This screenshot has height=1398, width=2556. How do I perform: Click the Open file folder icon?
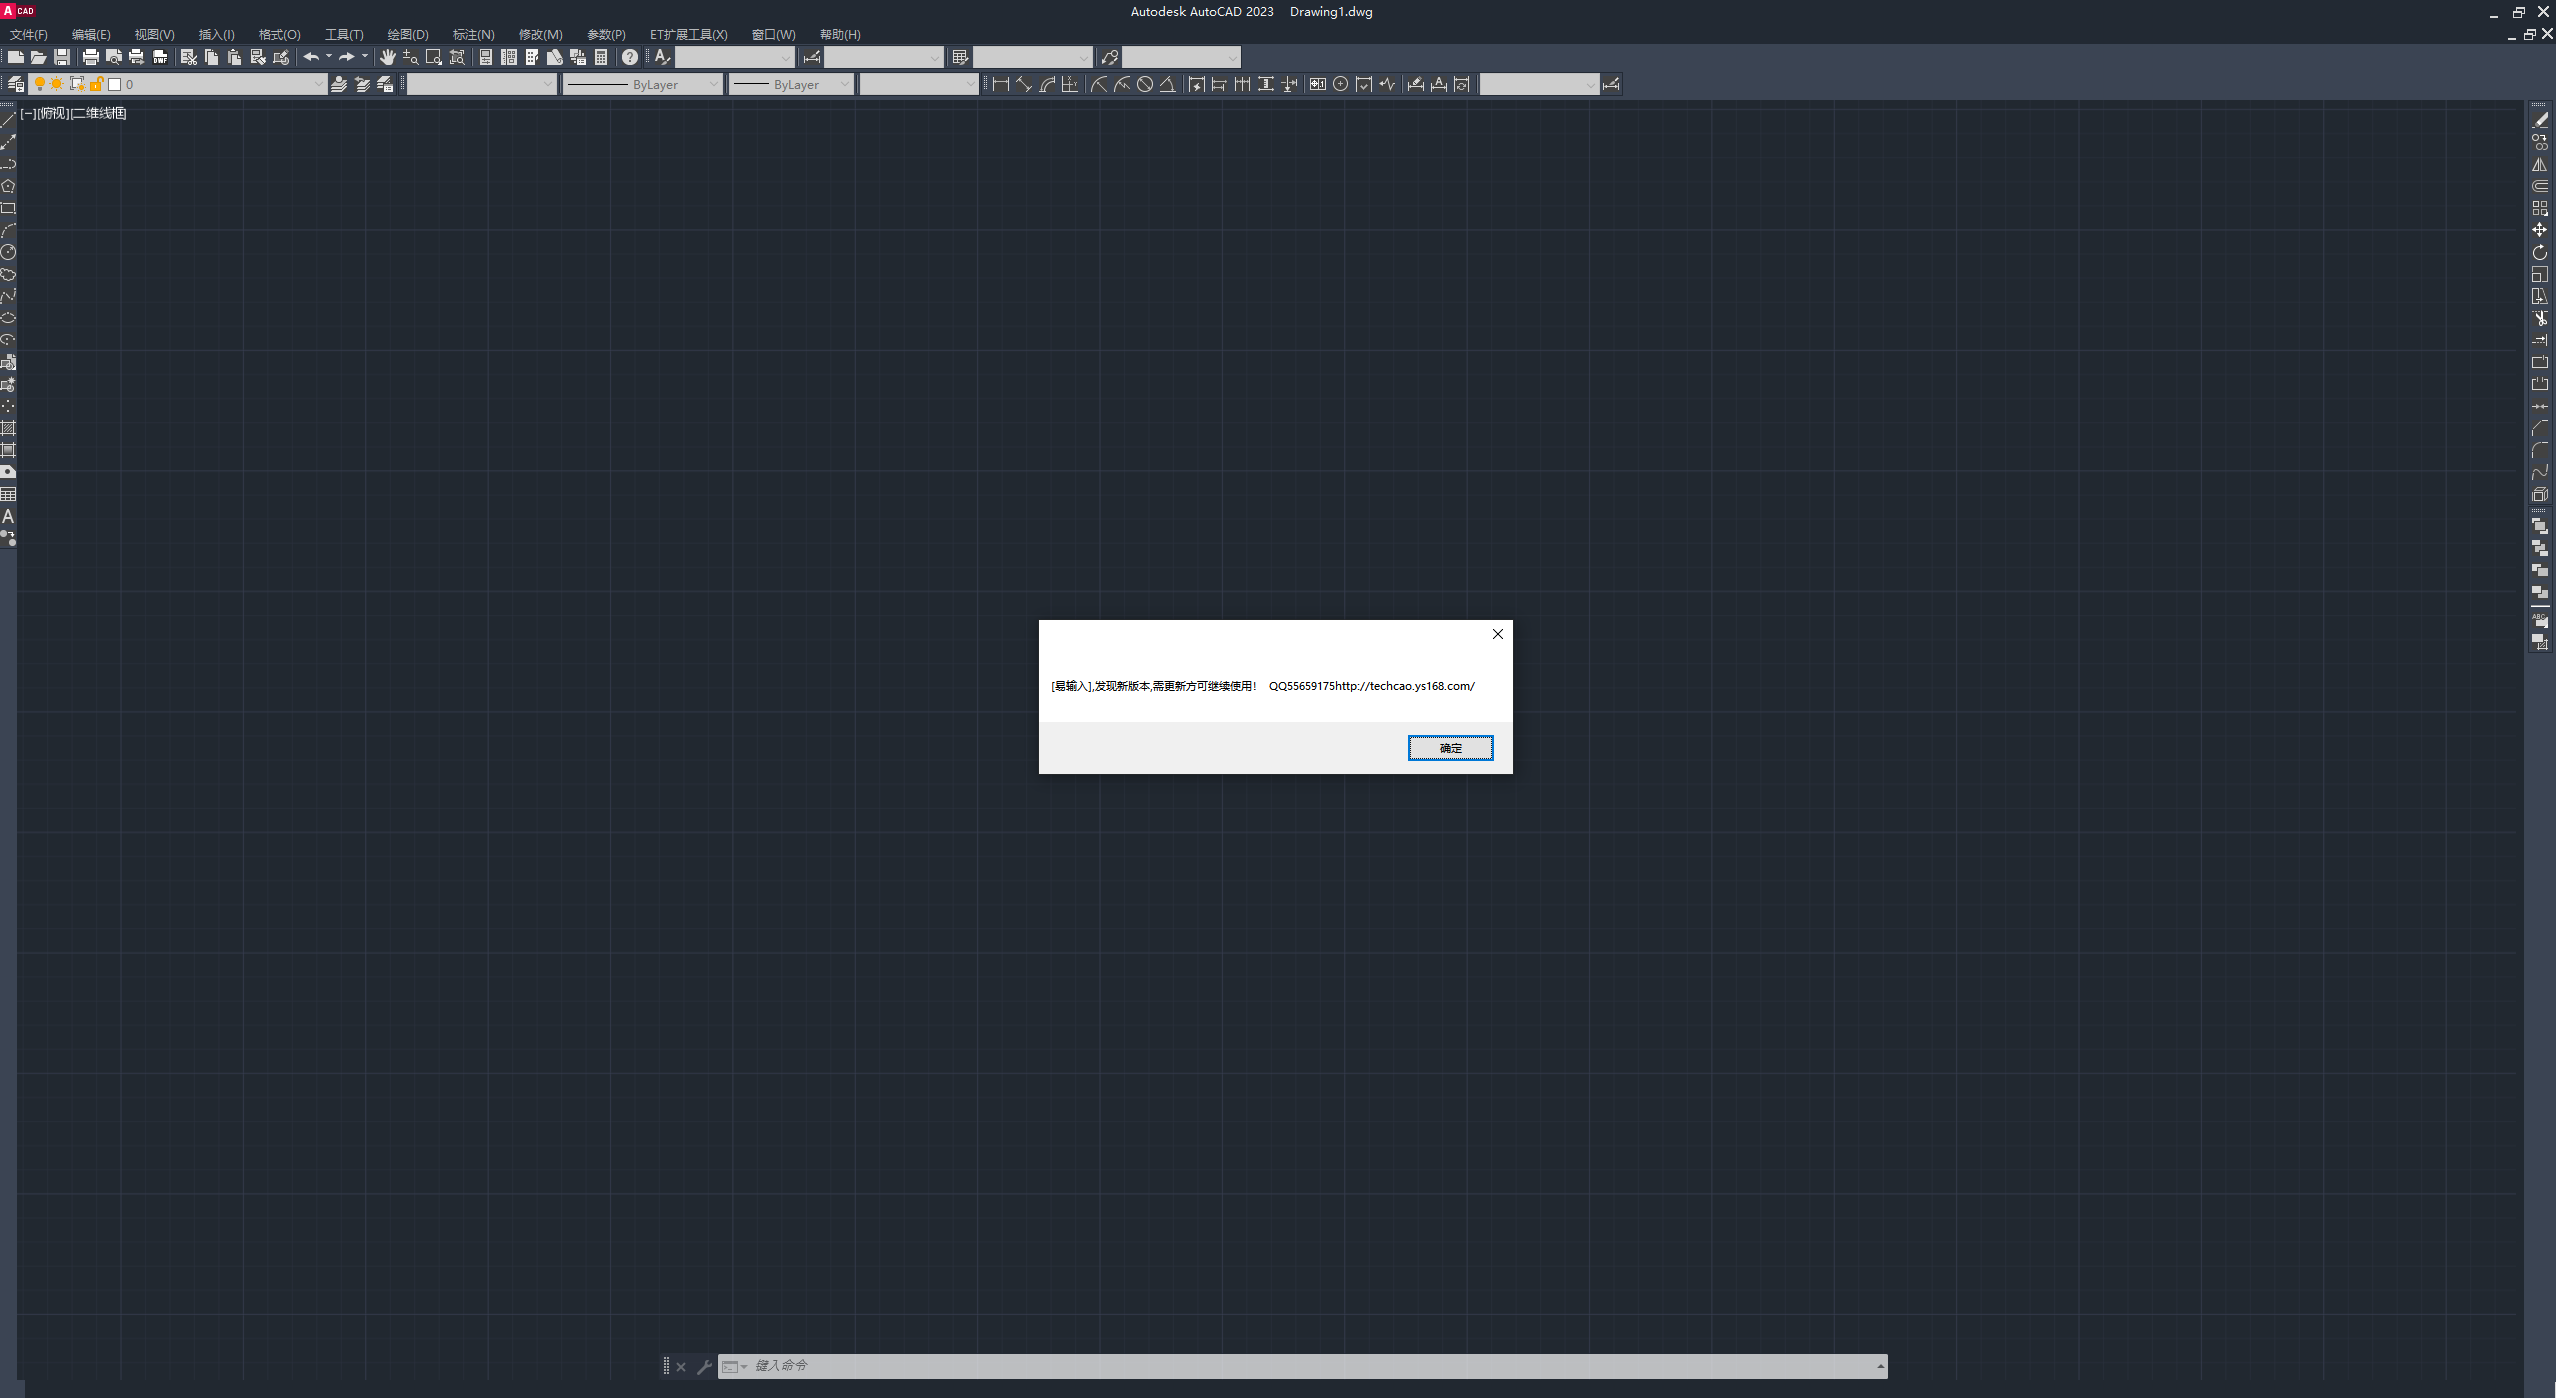pyautogui.click(x=38, y=57)
